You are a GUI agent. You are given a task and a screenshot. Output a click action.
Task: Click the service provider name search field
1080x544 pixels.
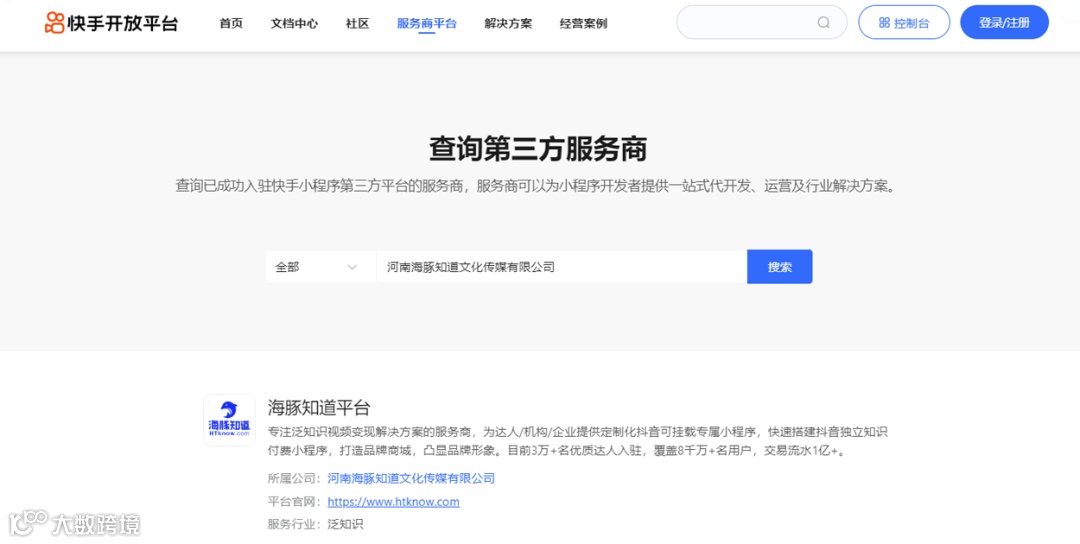click(x=561, y=267)
